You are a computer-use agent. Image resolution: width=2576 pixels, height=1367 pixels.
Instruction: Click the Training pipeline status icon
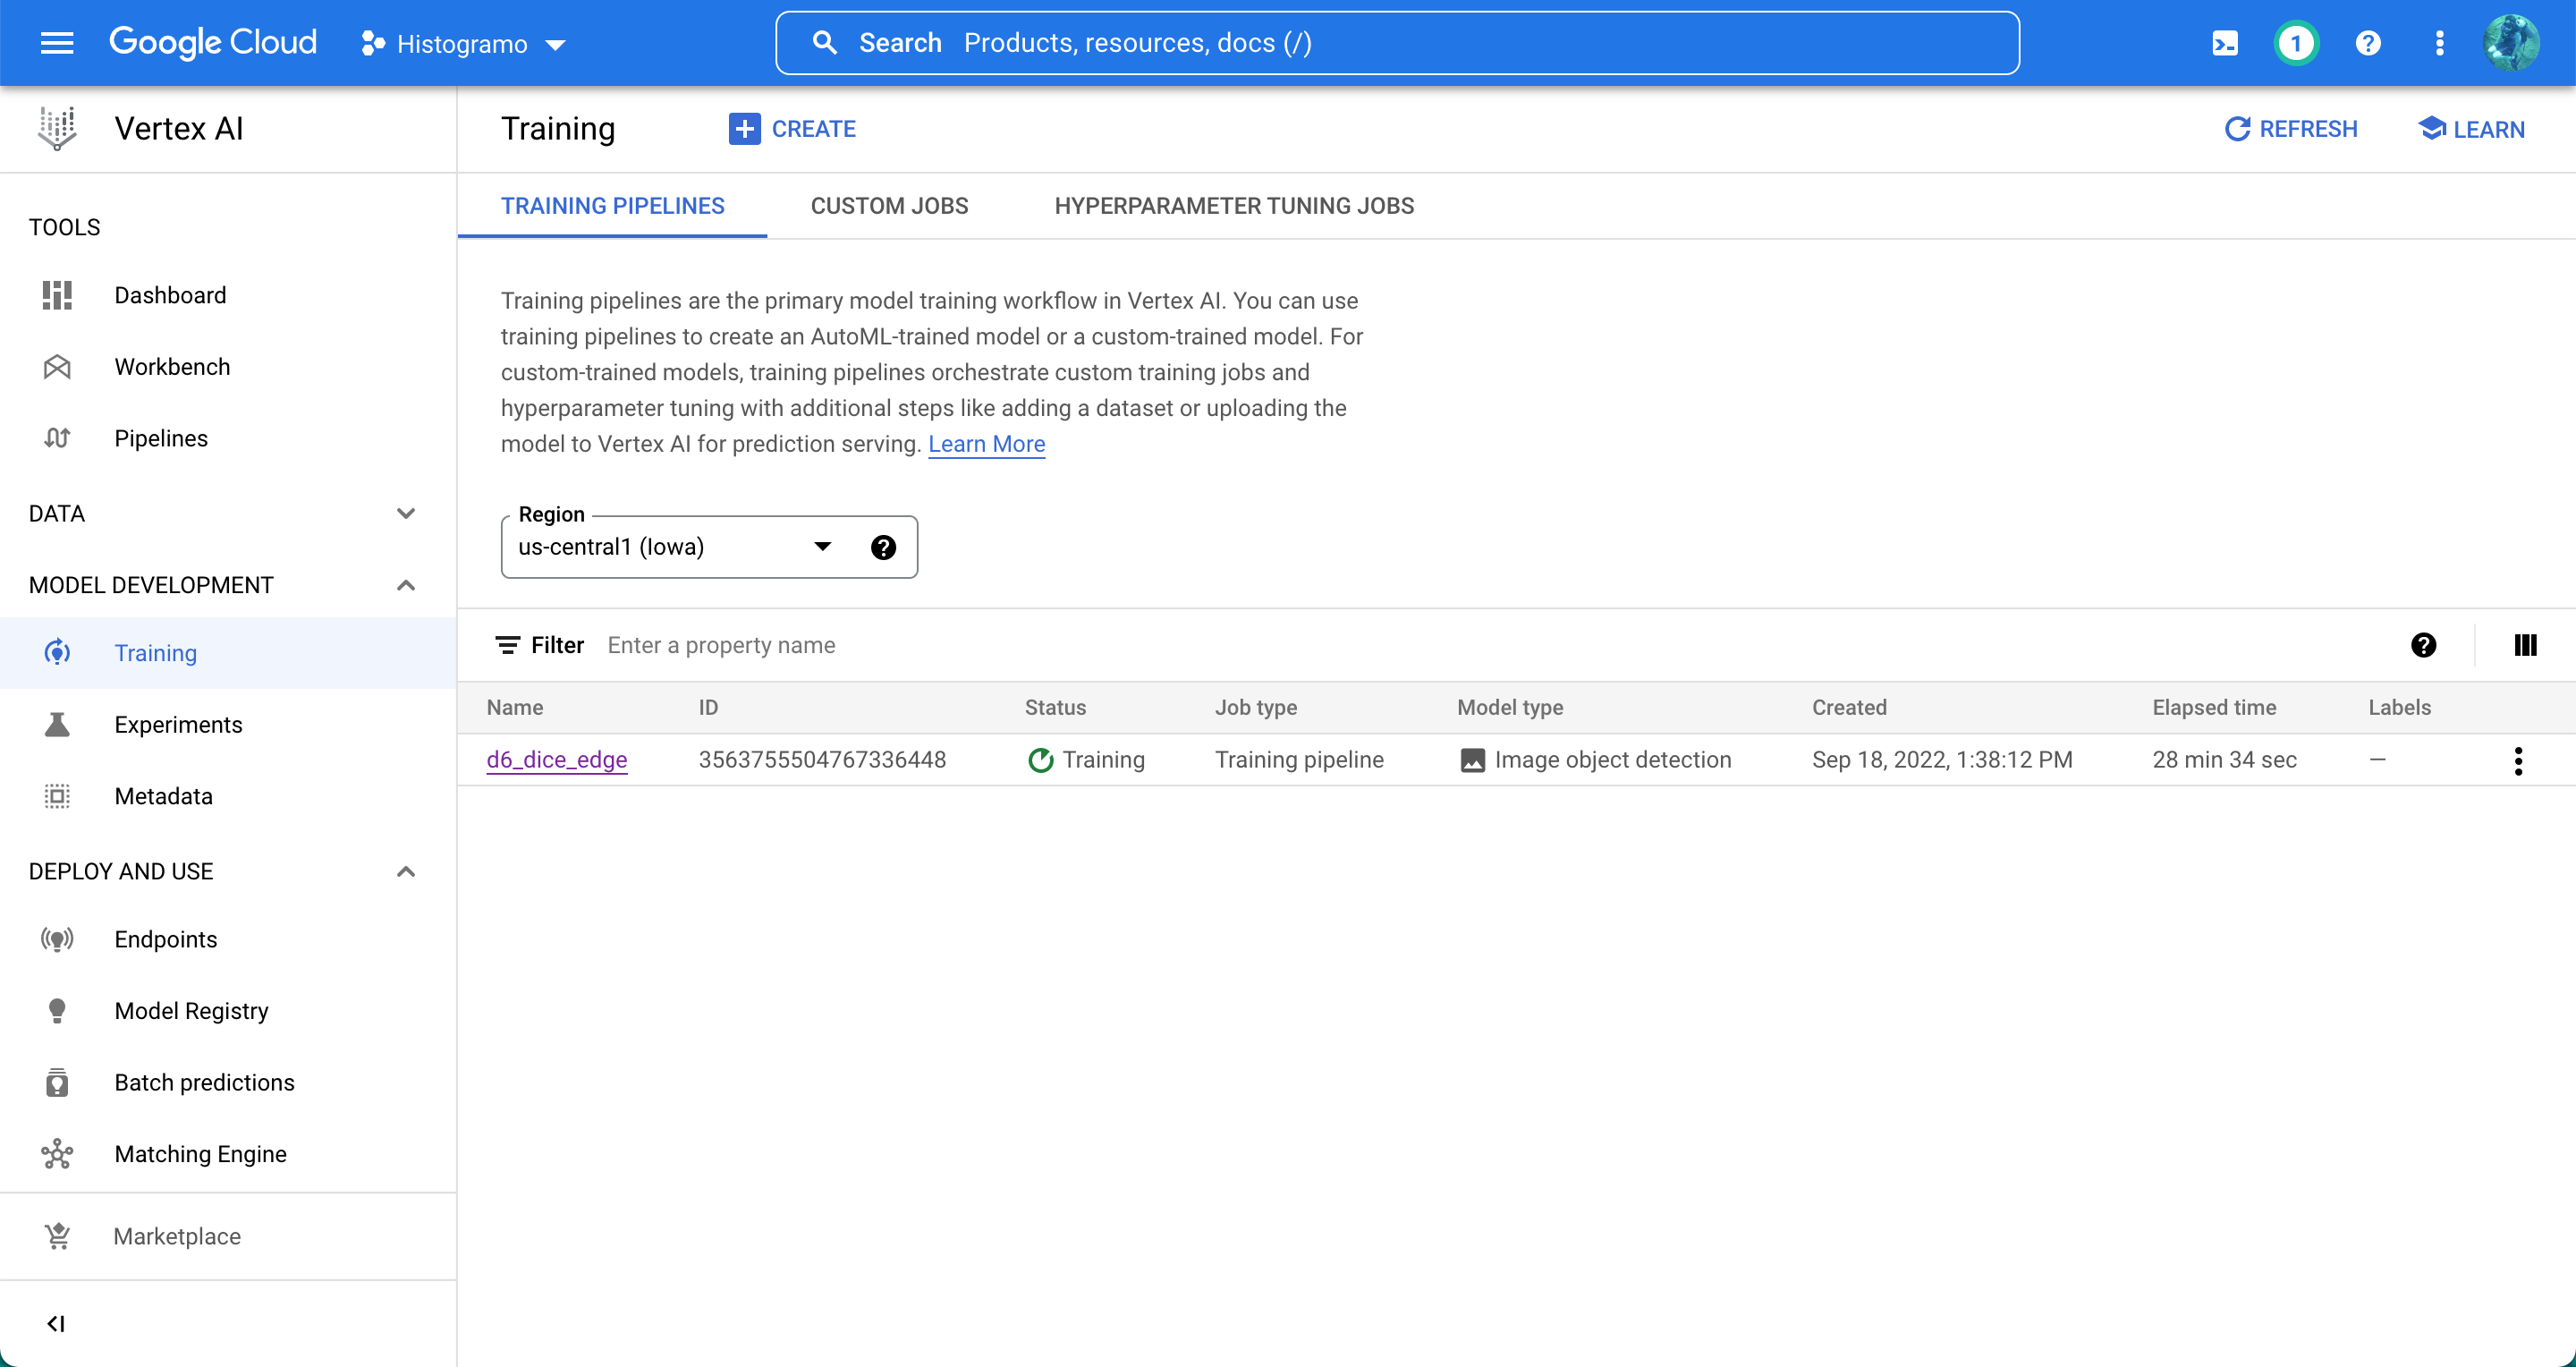1038,760
